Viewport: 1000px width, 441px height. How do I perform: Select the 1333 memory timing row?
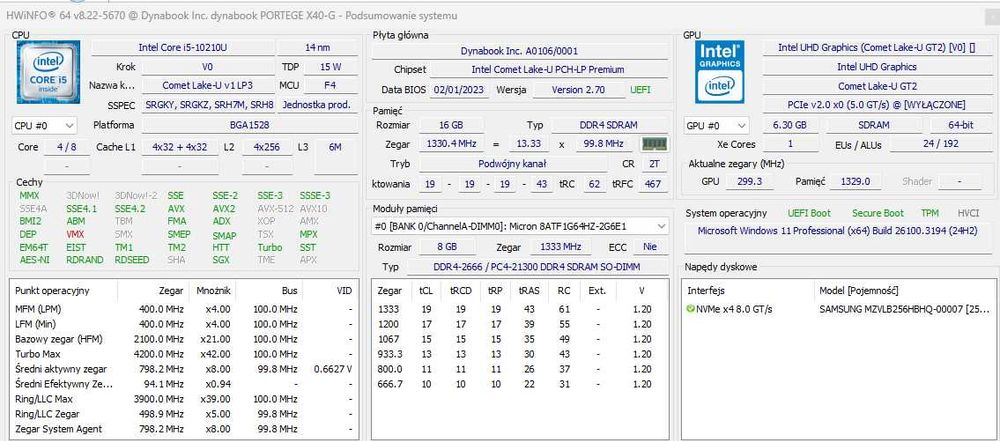[x=520, y=309]
